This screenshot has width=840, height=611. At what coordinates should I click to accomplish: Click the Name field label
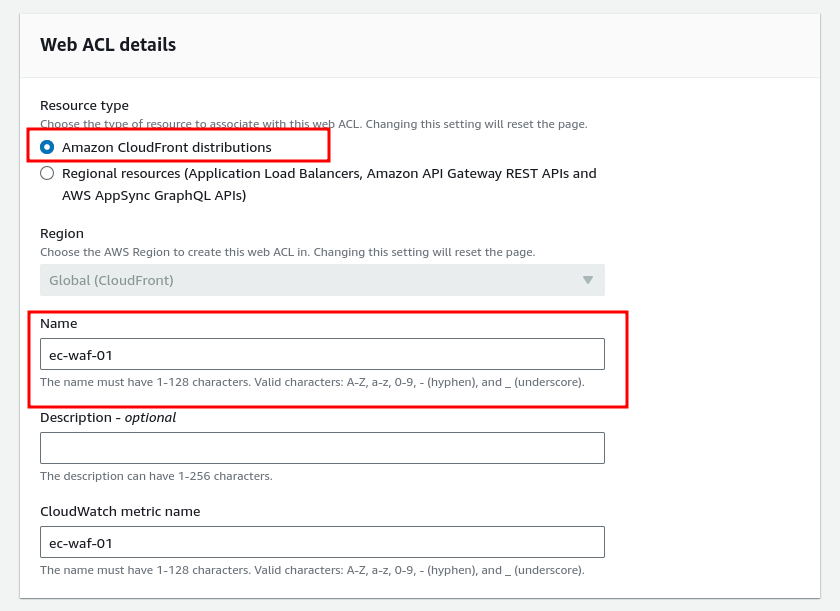tap(58, 323)
